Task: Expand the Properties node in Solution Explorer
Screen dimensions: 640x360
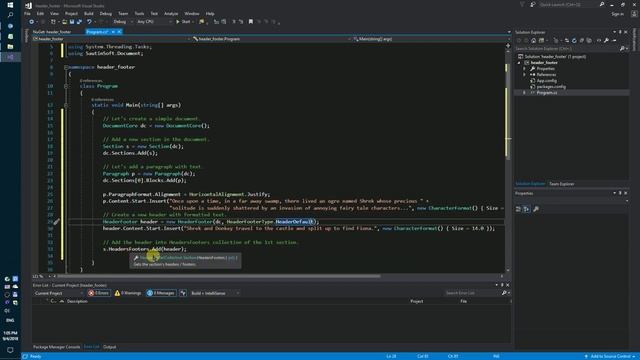Action: pyautogui.click(x=524, y=69)
